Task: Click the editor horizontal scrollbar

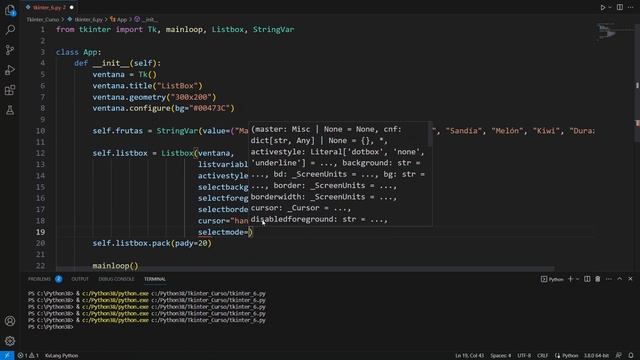Action: (x=305, y=269)
